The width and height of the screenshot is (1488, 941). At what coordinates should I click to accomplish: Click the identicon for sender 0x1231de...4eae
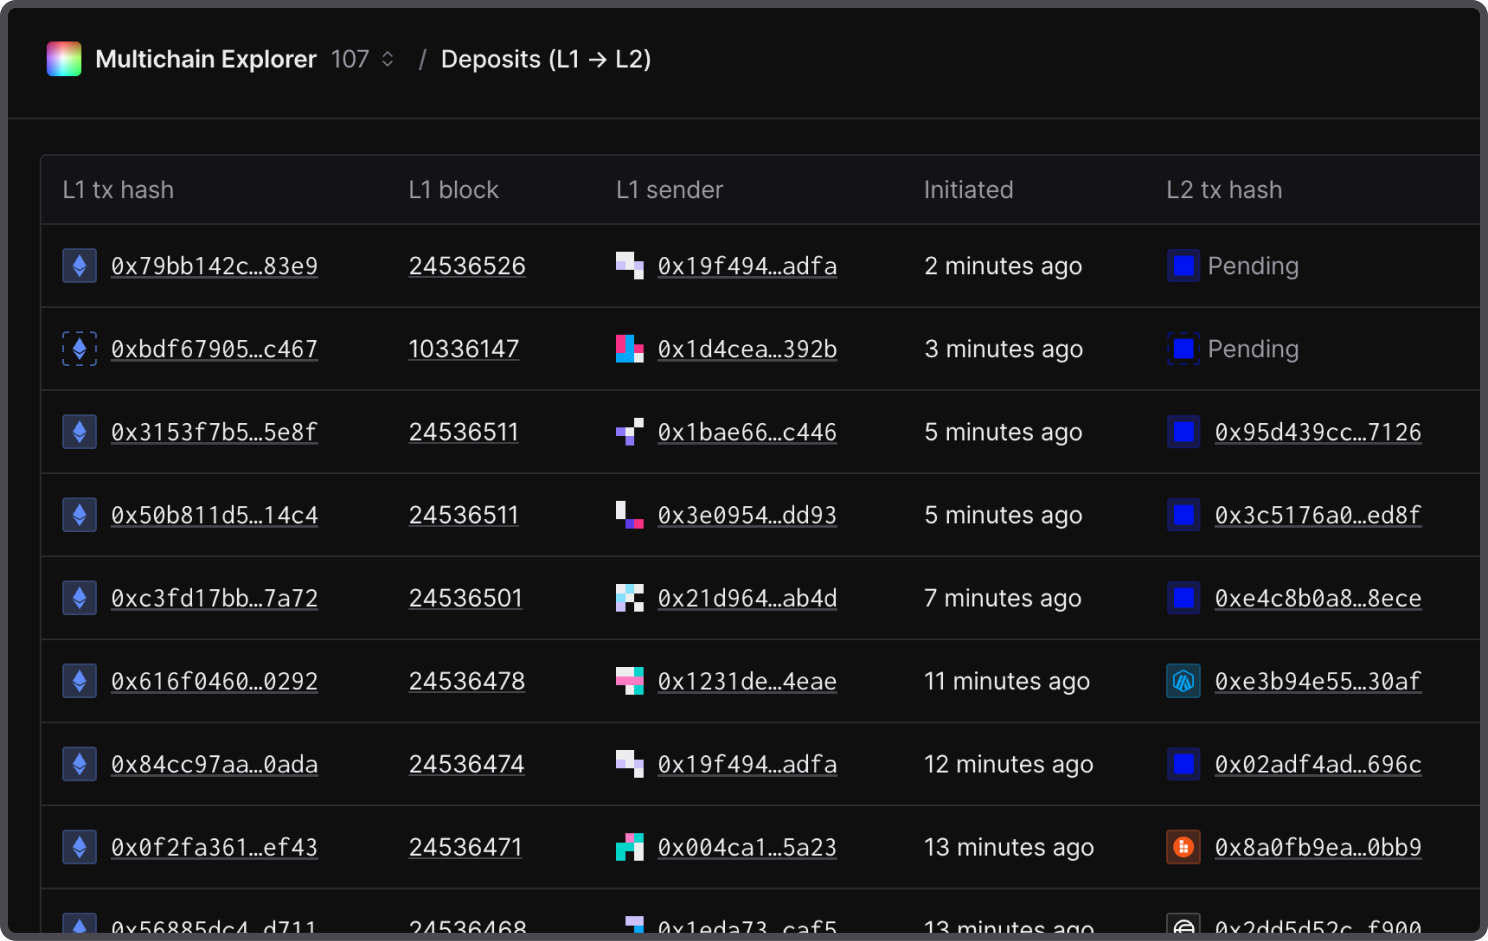pyautogui.click(x=629, y=682)
